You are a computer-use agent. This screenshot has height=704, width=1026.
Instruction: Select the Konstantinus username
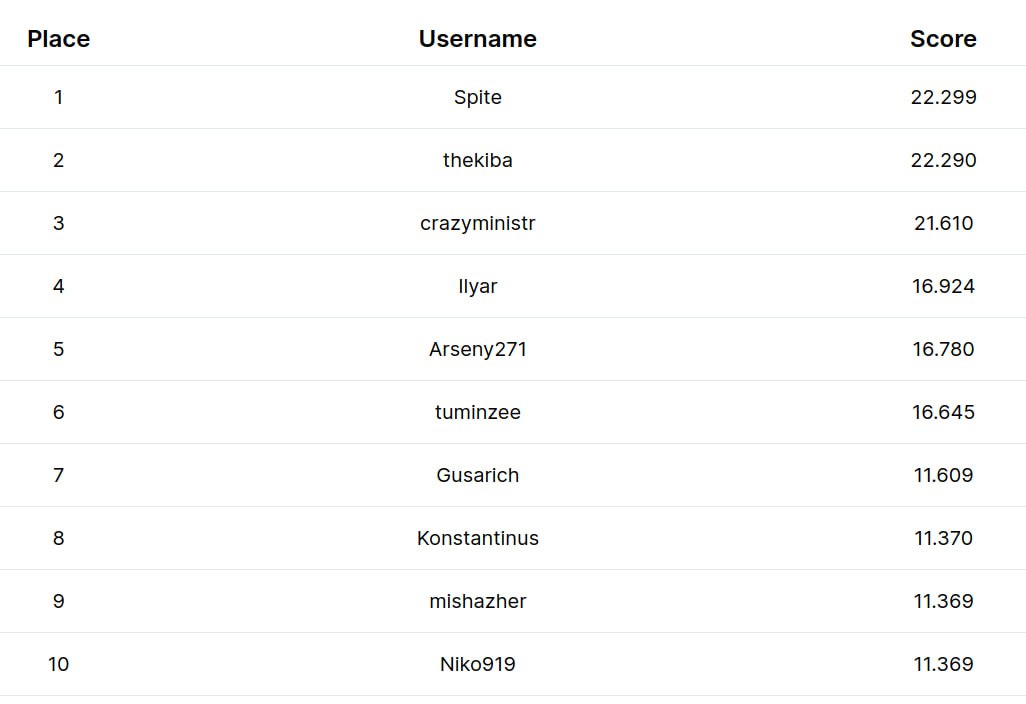pos(477,538)
